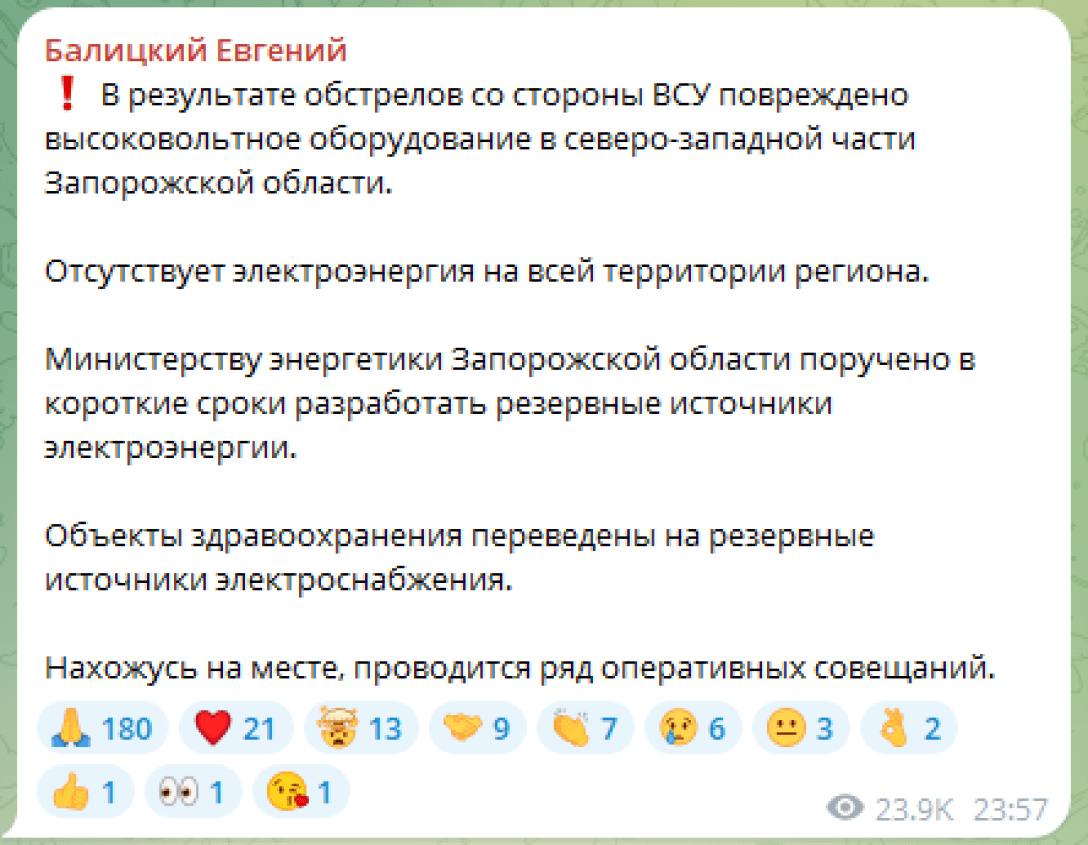The height and width of the screenshot is (845, 1088).
Task: Click the line about Министерству энергетики
Action: click(x=510, y=360)
